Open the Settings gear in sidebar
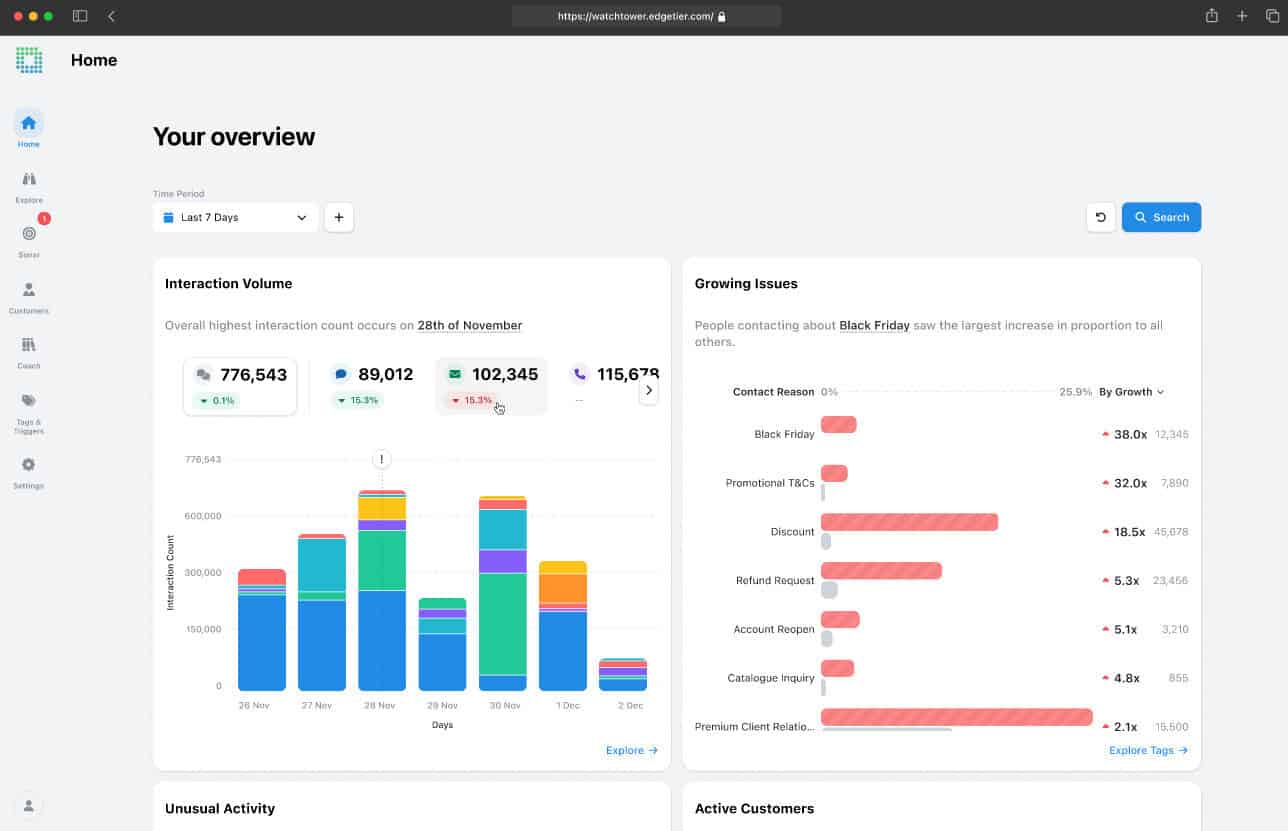 click(29, 465)
